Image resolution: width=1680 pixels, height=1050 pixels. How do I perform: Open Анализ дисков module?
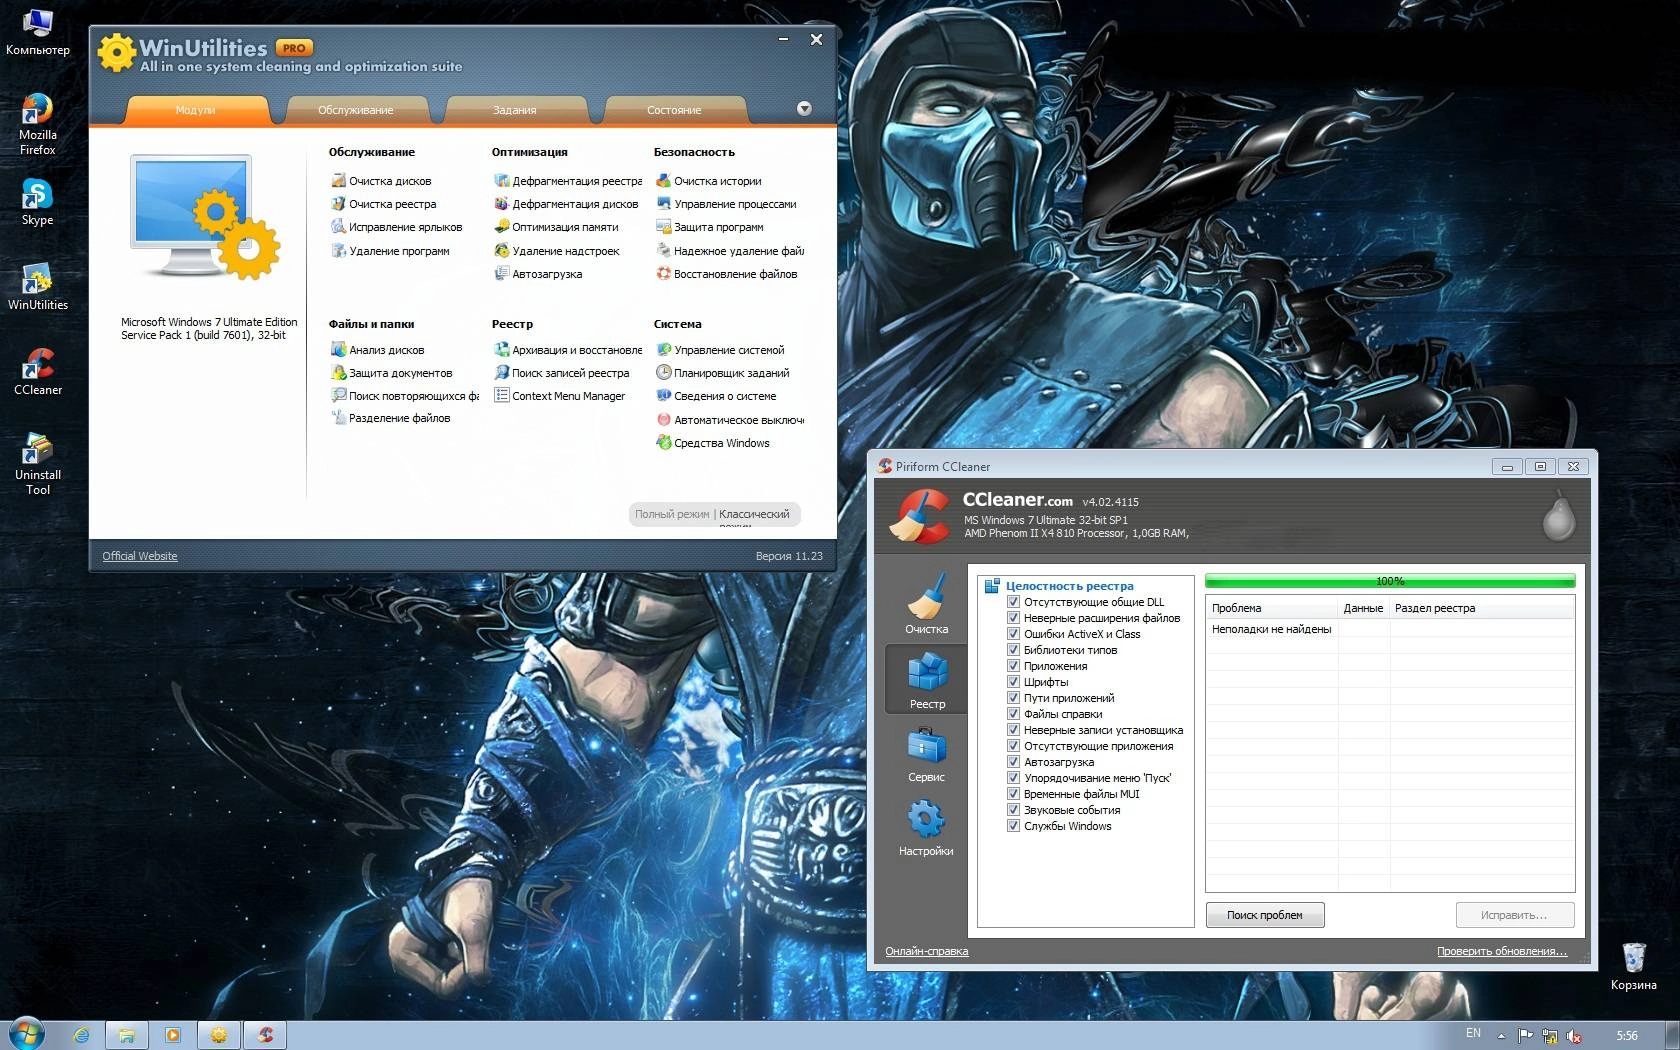click(x=378, y=350)
